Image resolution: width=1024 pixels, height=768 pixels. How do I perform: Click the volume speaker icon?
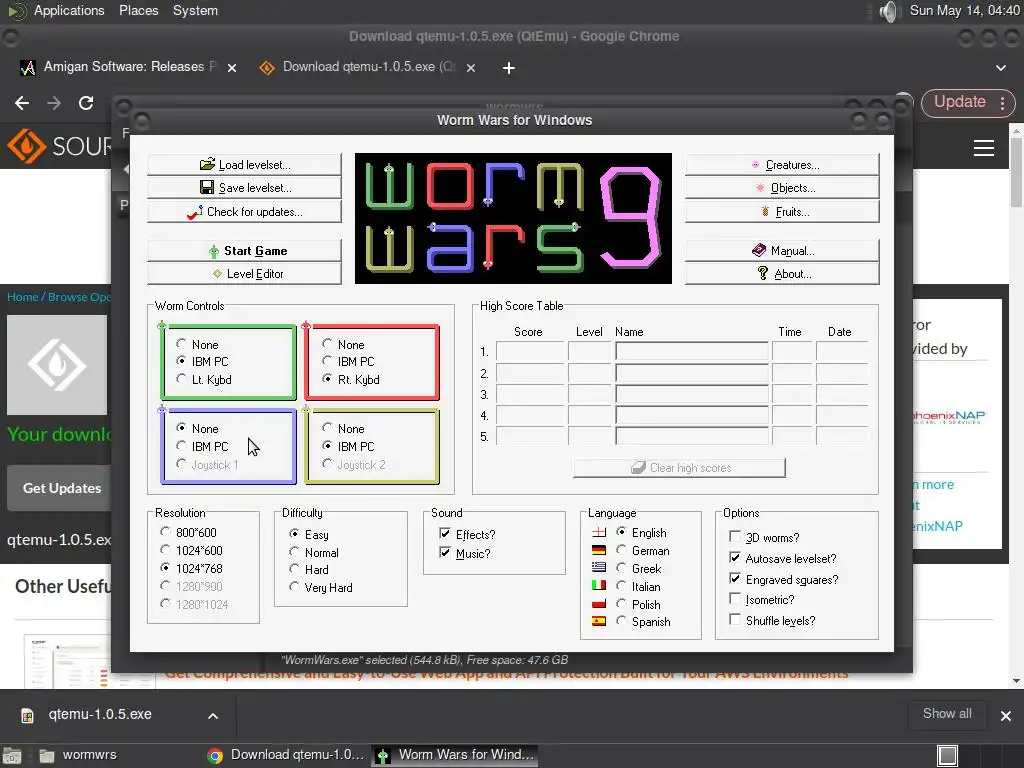[x=888, y=11]
